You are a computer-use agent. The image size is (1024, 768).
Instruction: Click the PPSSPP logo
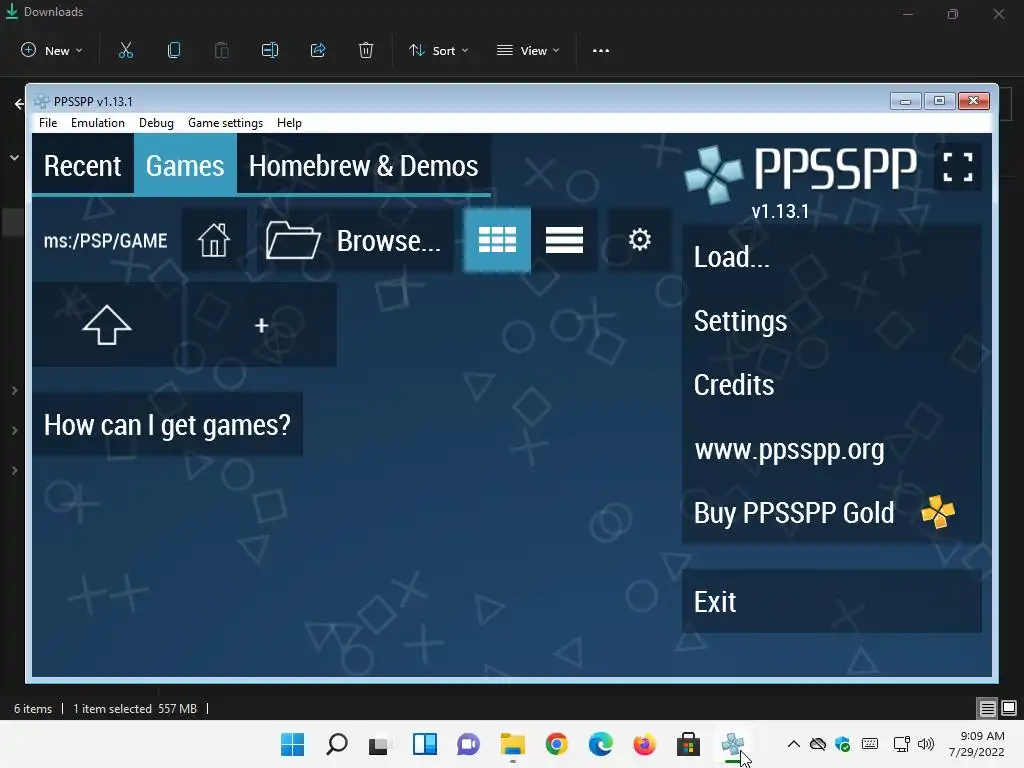(801, 172)
